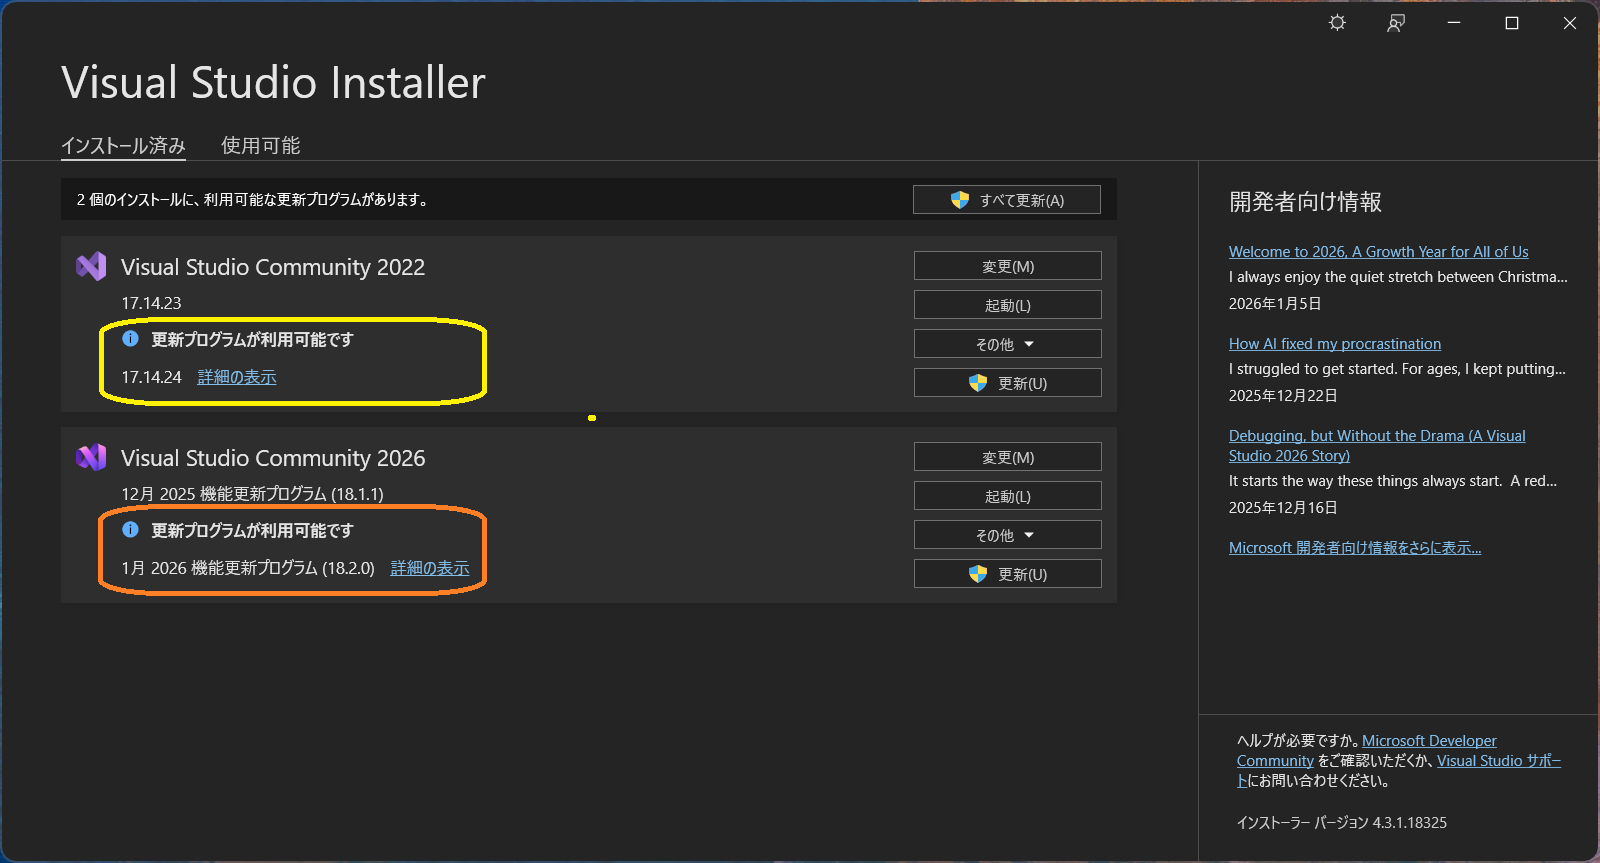The image size is (1600, 863).
Task: Open 詳細の表示 link next to 18.2.0 update
Action: tap(430, 568)
